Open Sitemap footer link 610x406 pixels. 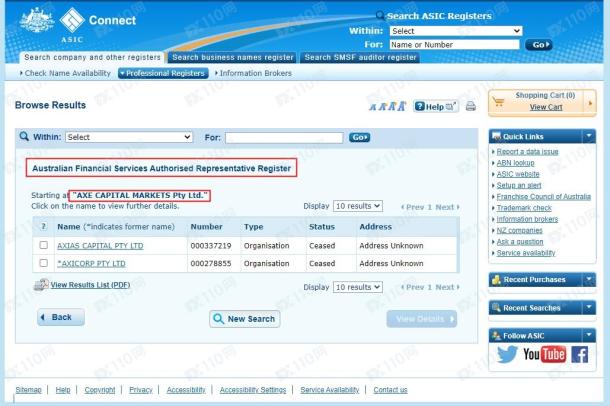point(28,390)
